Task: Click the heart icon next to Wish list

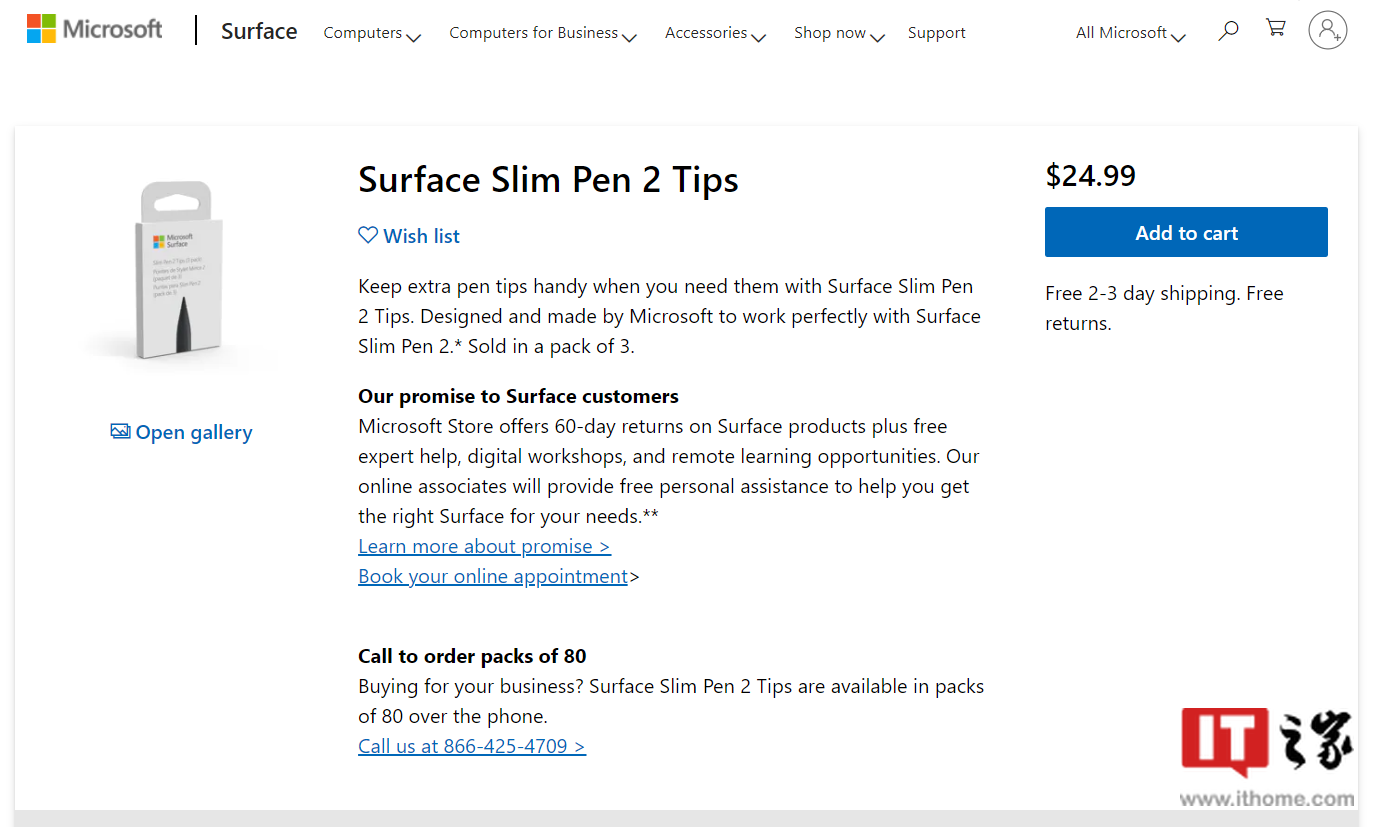Action: pos(368,235)
